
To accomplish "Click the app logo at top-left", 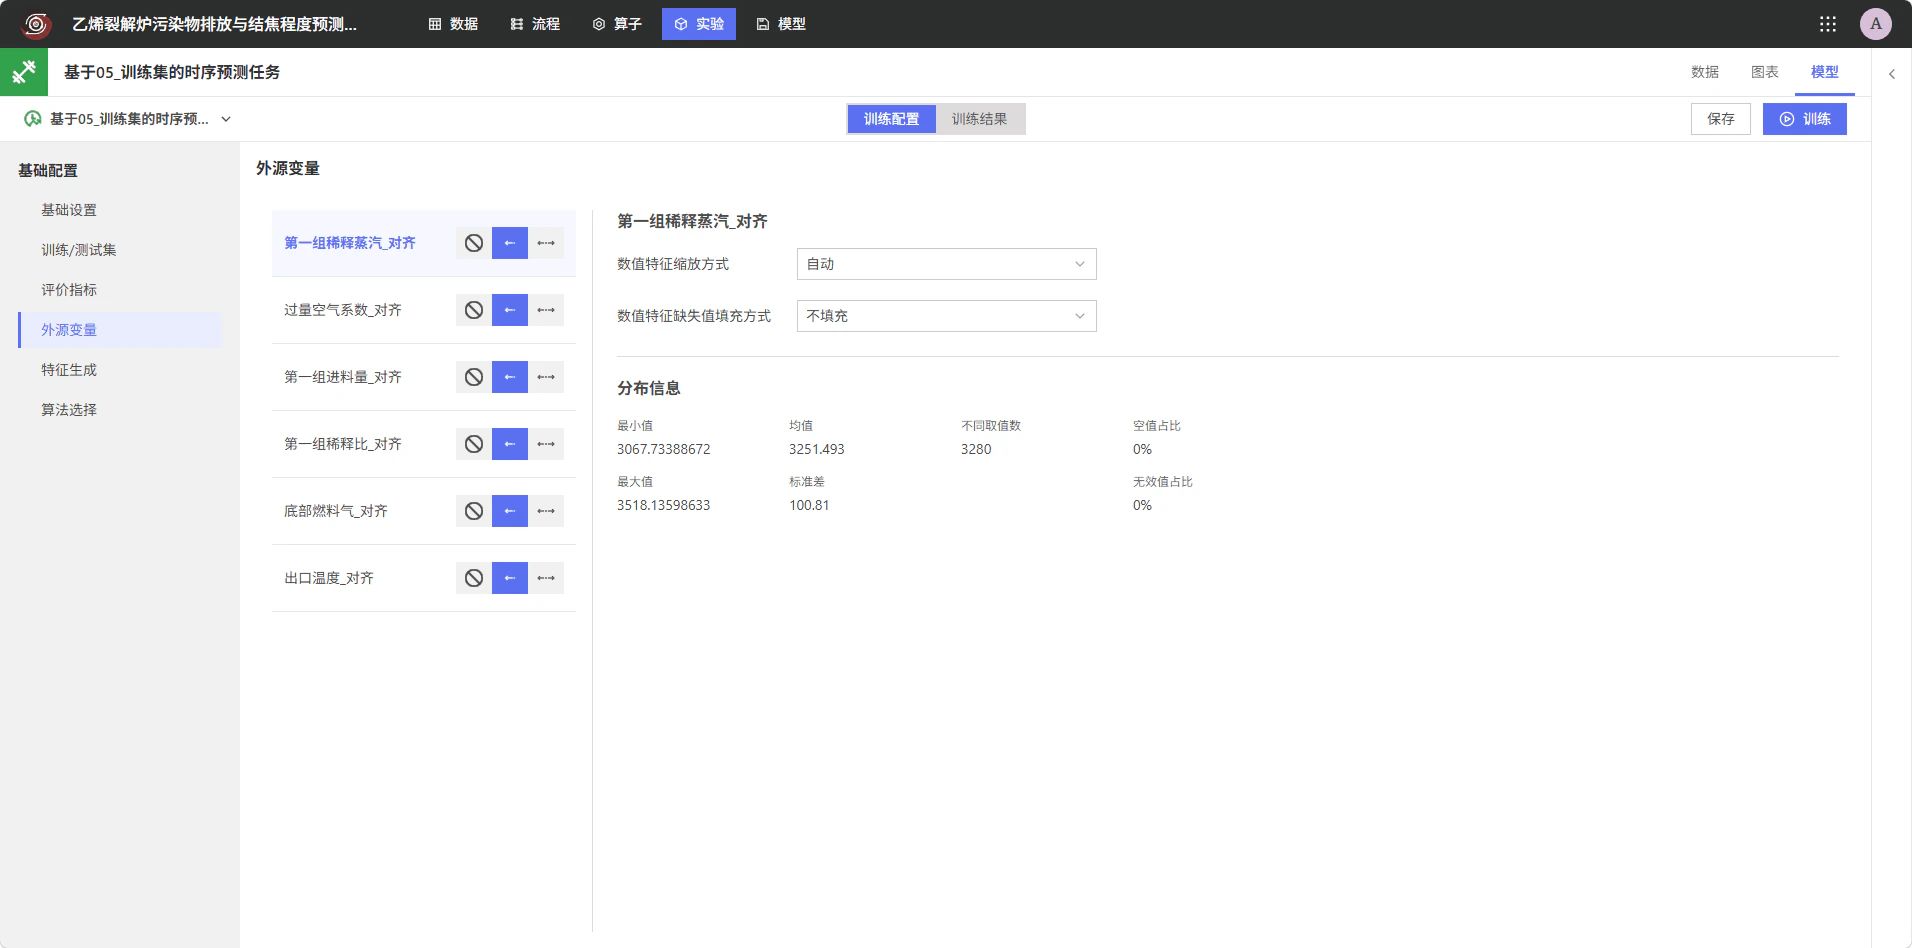I will click(x=36, y=24).
